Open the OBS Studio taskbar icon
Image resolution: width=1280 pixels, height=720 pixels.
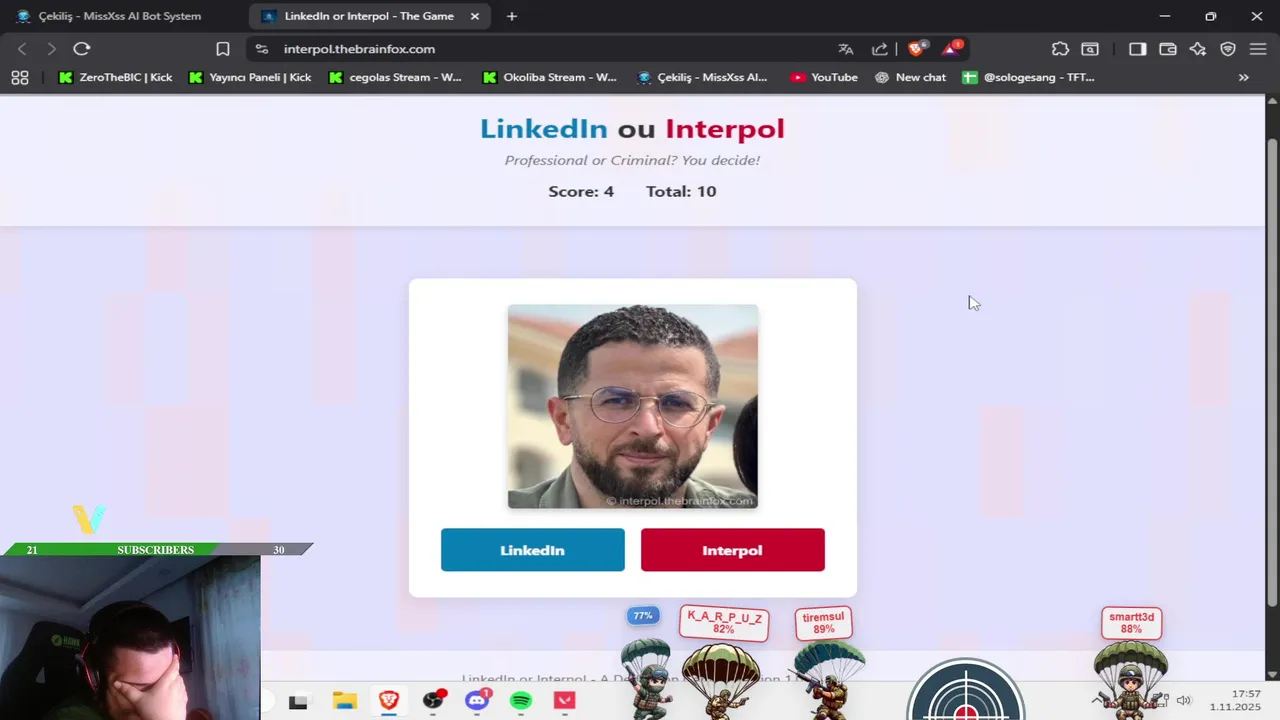tap(433, 701)
